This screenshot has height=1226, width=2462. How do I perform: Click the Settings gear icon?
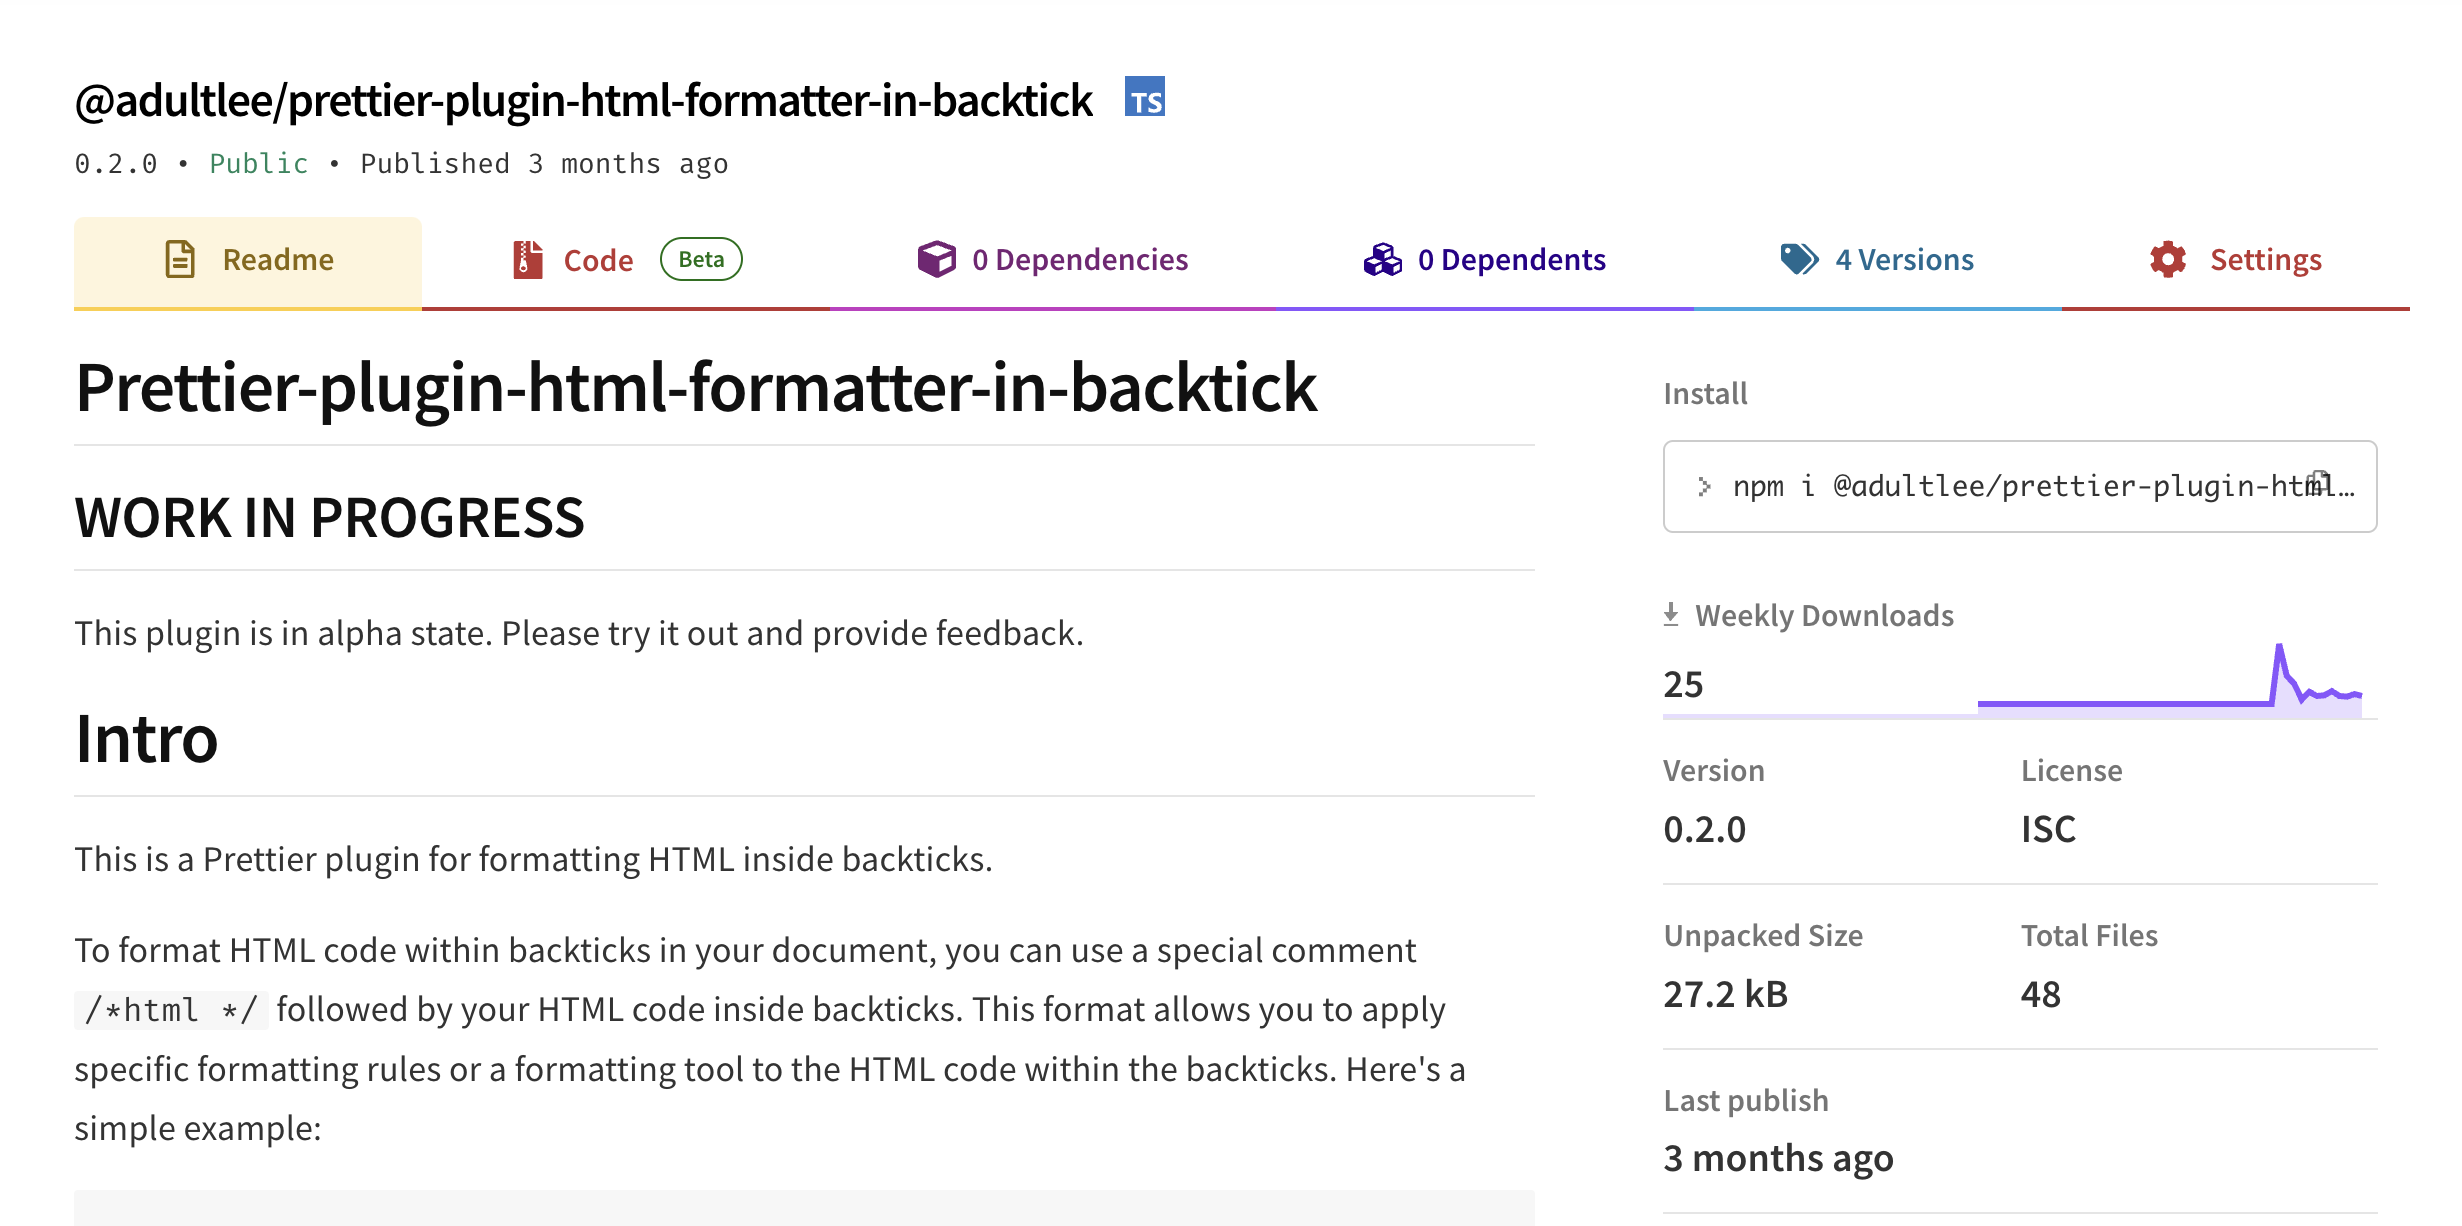tap(2168, 259)
